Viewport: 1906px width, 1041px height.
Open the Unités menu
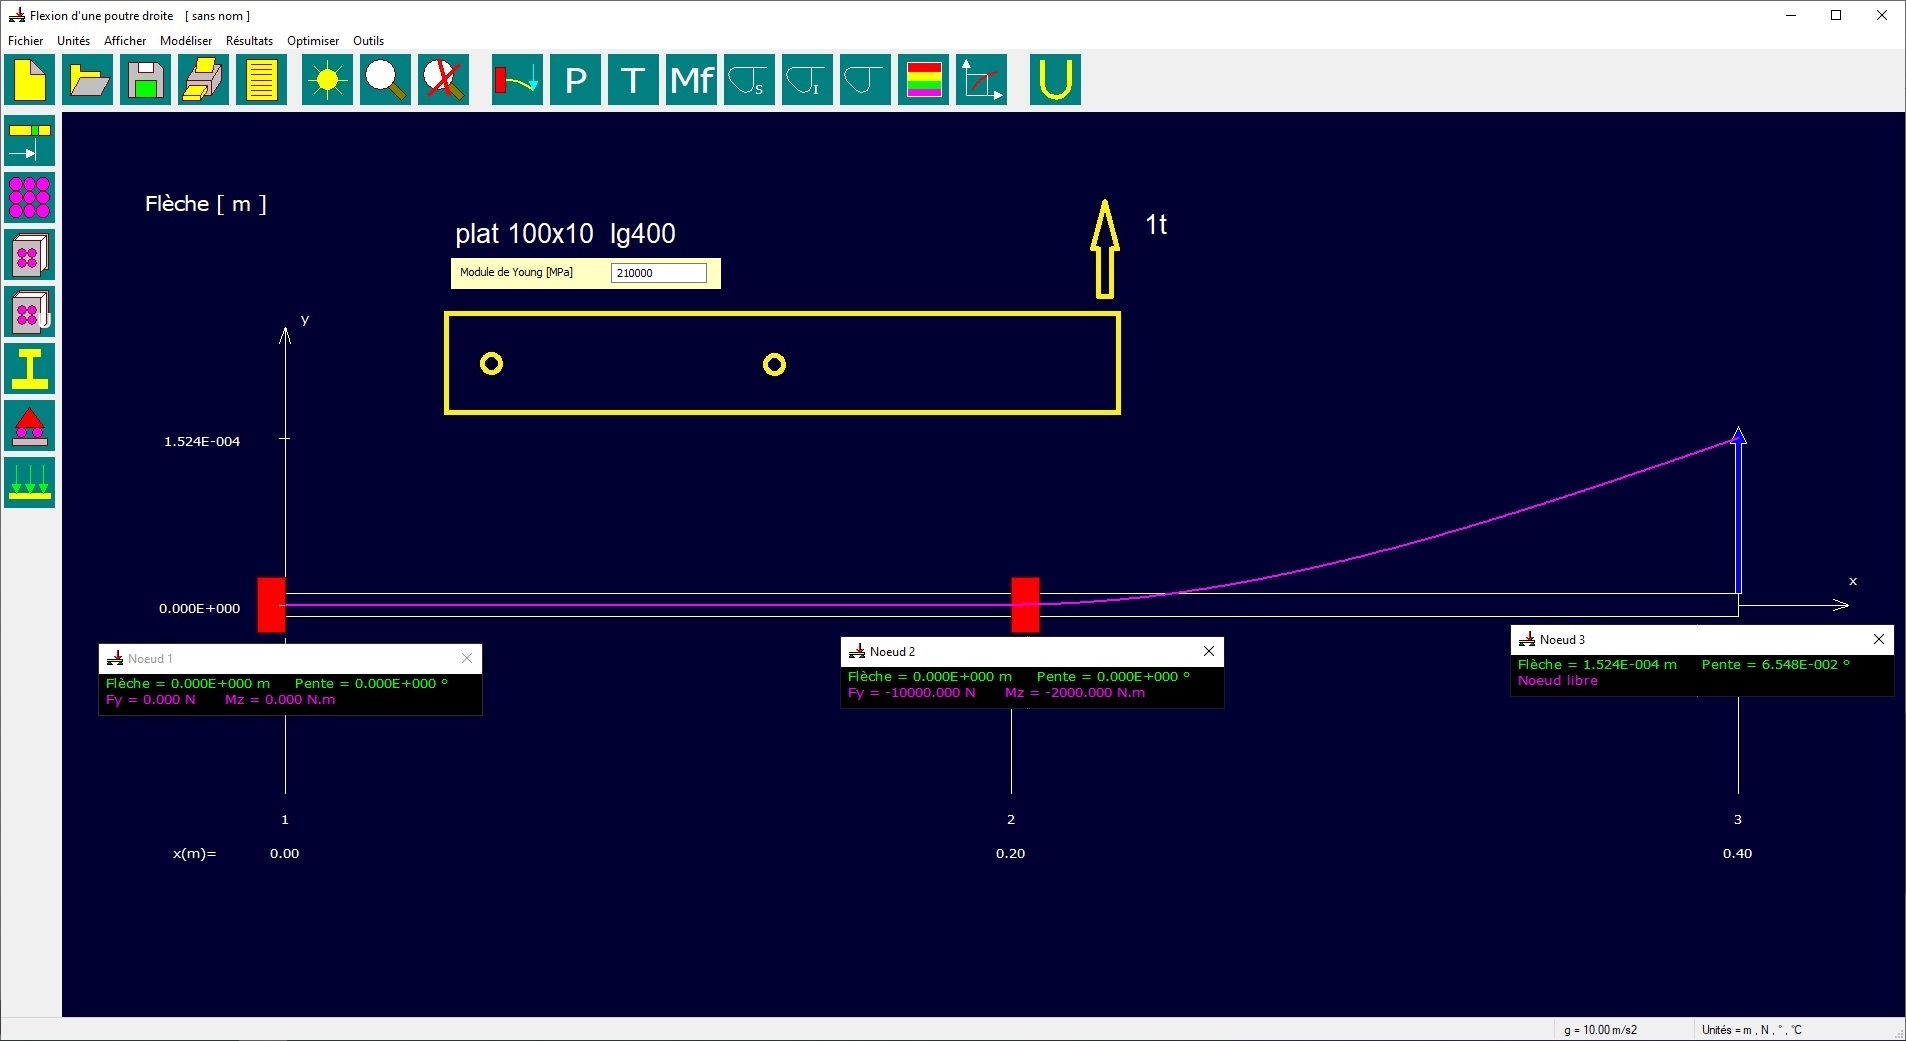point(74,41)
